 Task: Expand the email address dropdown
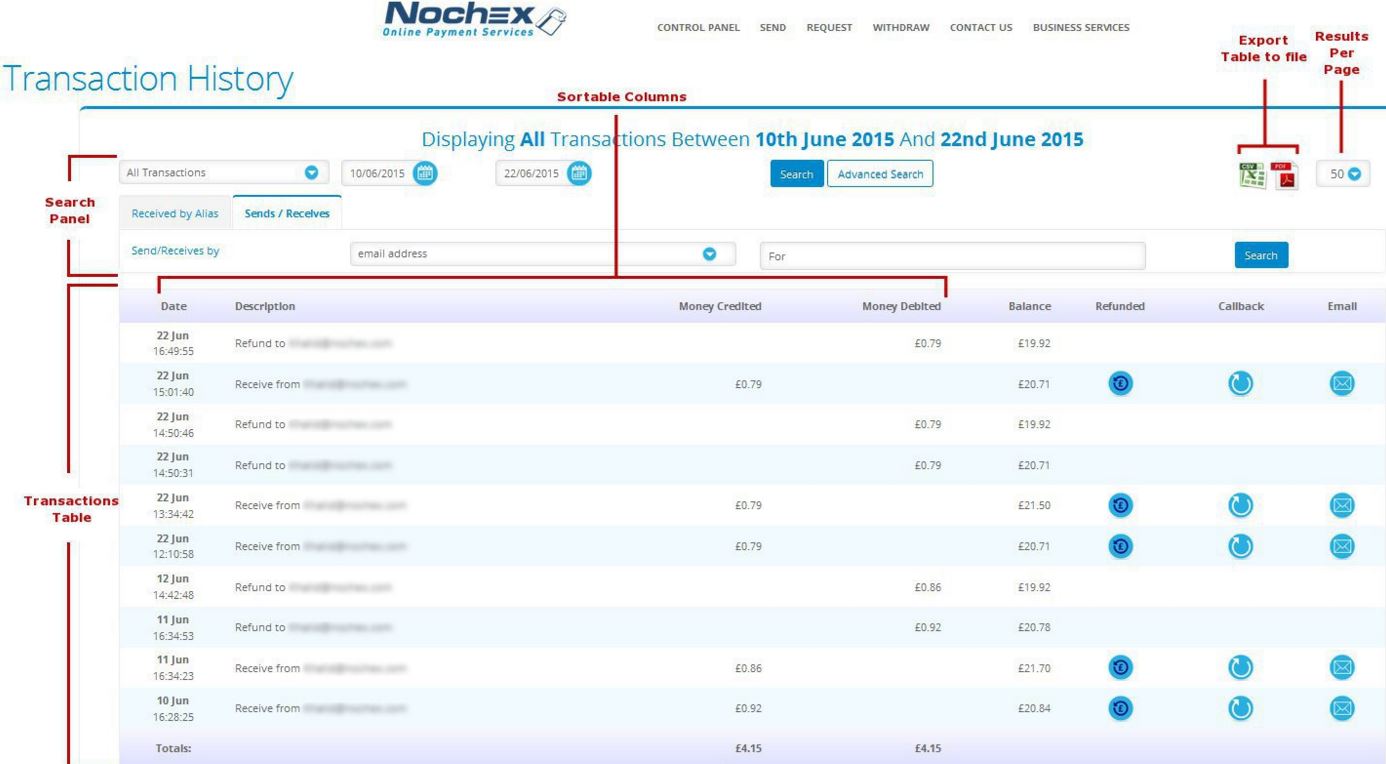710,254
